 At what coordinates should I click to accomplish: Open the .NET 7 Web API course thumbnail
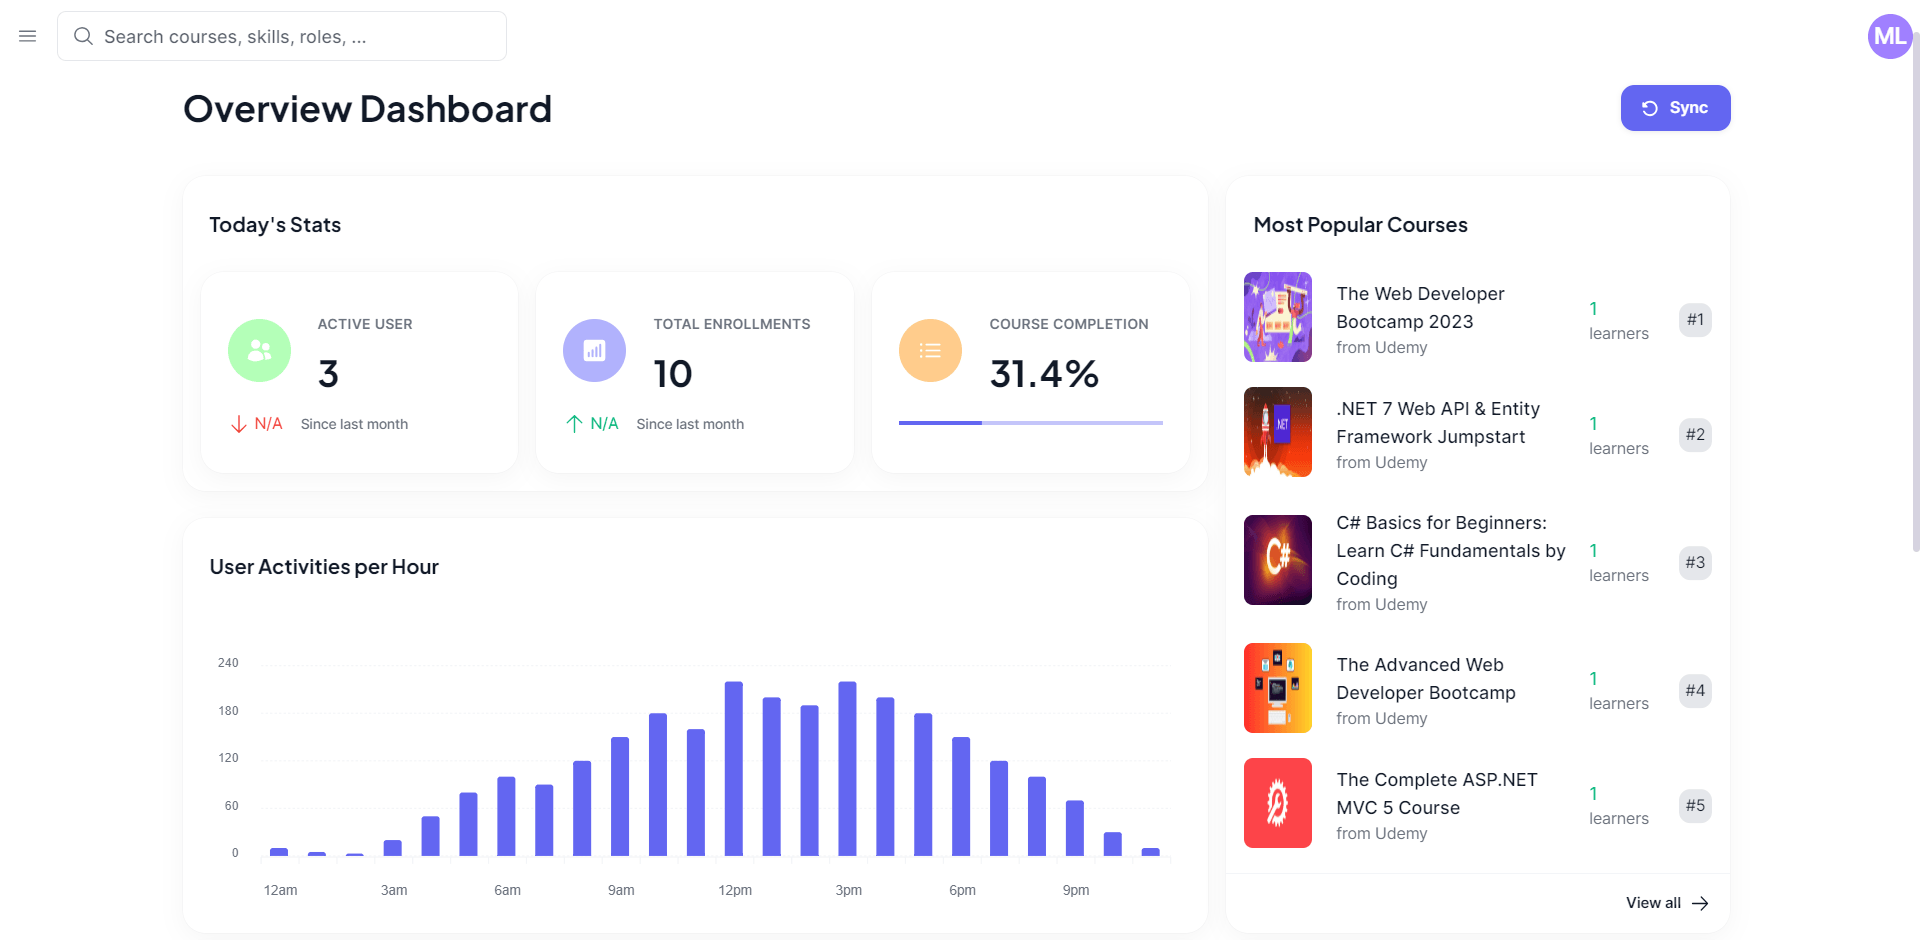coord(1278,432)
